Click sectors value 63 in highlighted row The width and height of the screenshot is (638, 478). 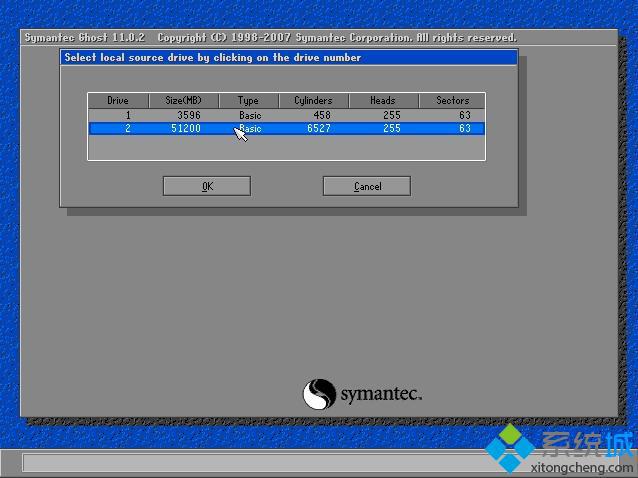465,129
